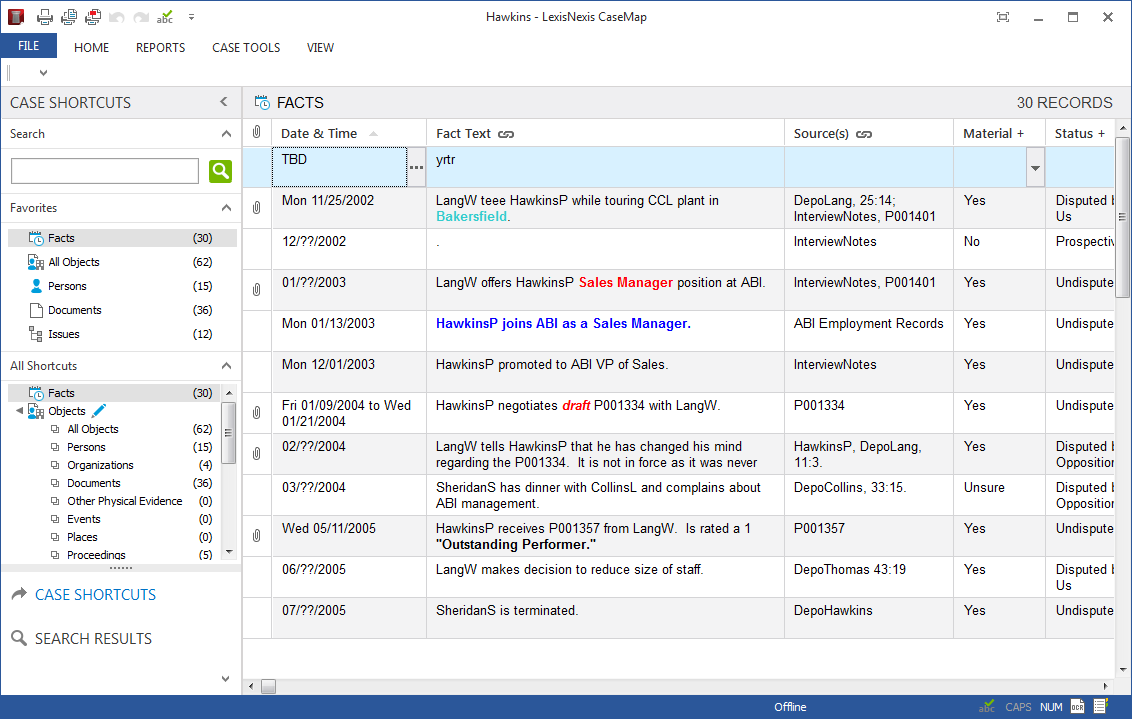1132x719 pixels.
Task: Click the navigation pane options chevron at bottom
Action: click(225, 679)
